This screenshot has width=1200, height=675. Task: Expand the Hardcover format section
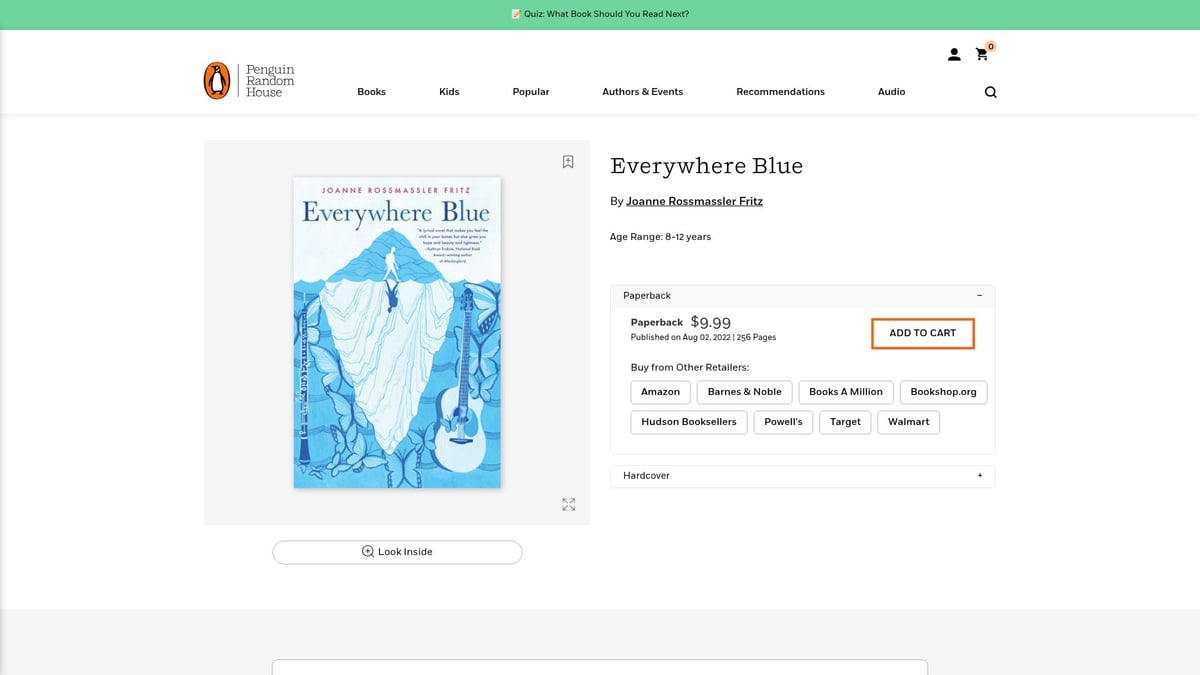[979, 476]
